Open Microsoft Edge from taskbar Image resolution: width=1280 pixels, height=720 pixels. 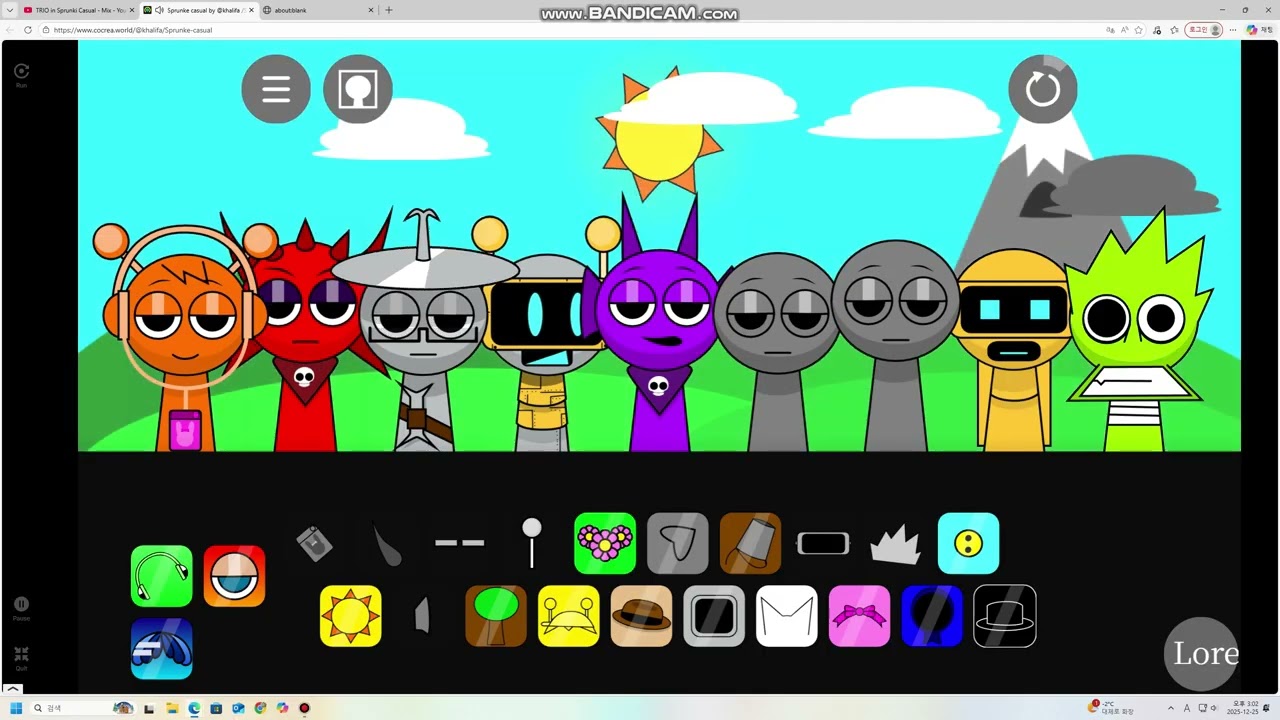tap(194, 708)
